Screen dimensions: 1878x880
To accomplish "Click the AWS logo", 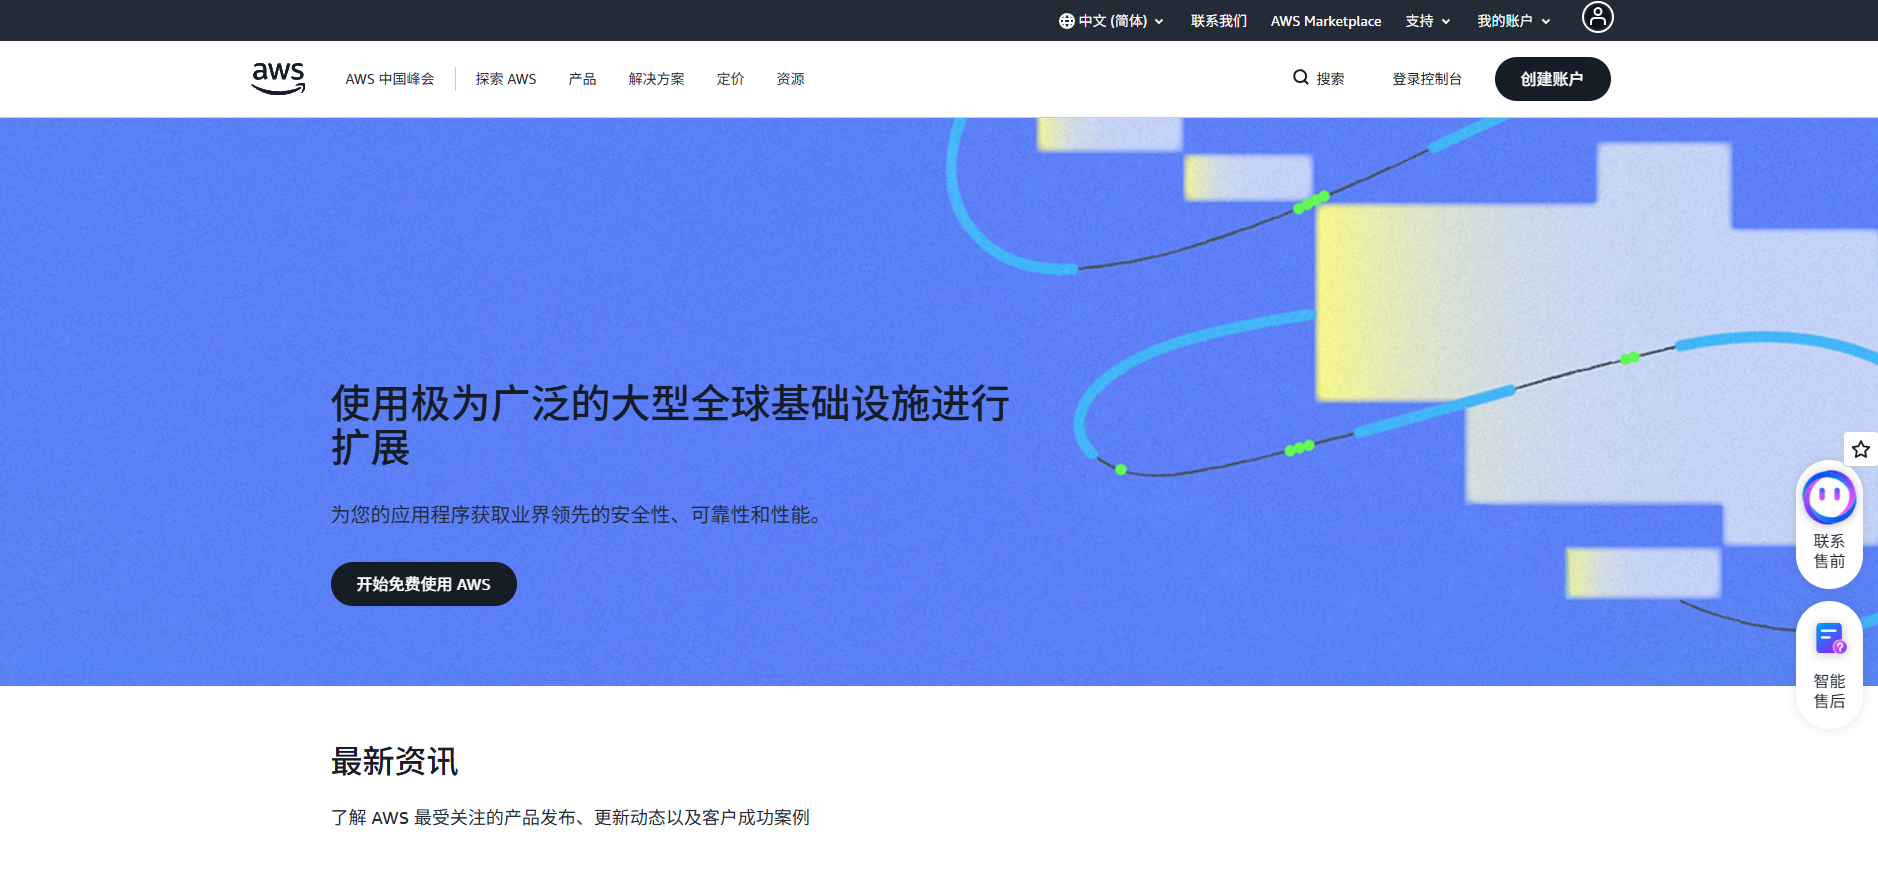I will (x=278, y=78).
